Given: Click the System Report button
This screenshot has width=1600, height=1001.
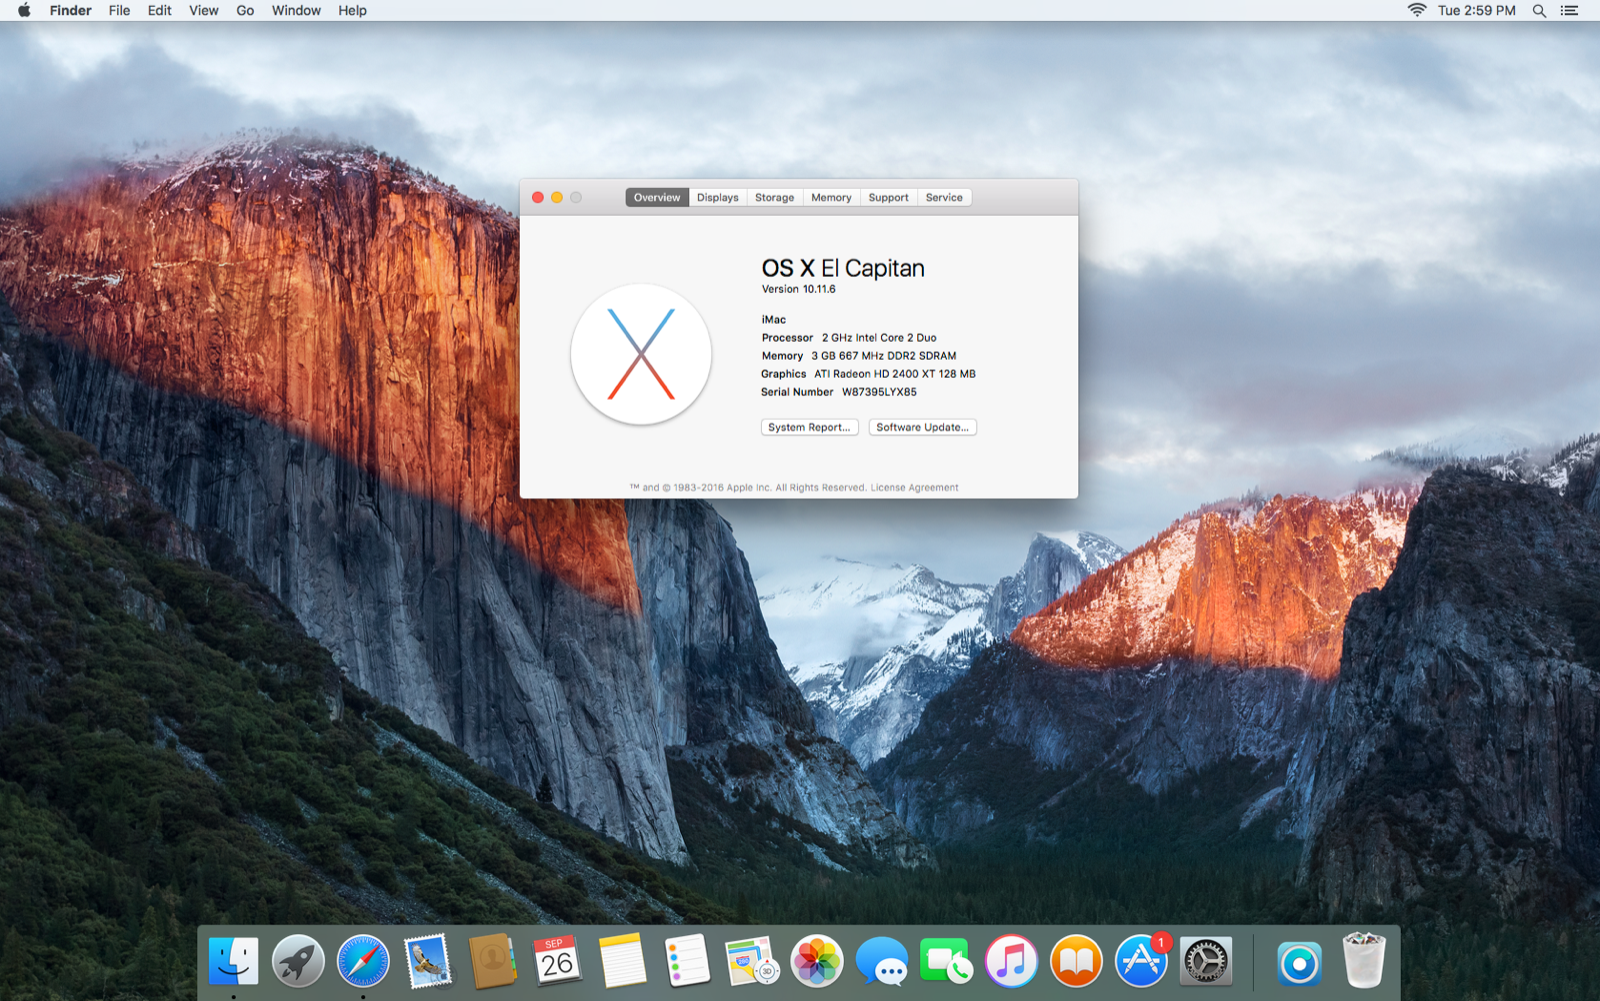Looking at the screenshot, I should [809, 427].
